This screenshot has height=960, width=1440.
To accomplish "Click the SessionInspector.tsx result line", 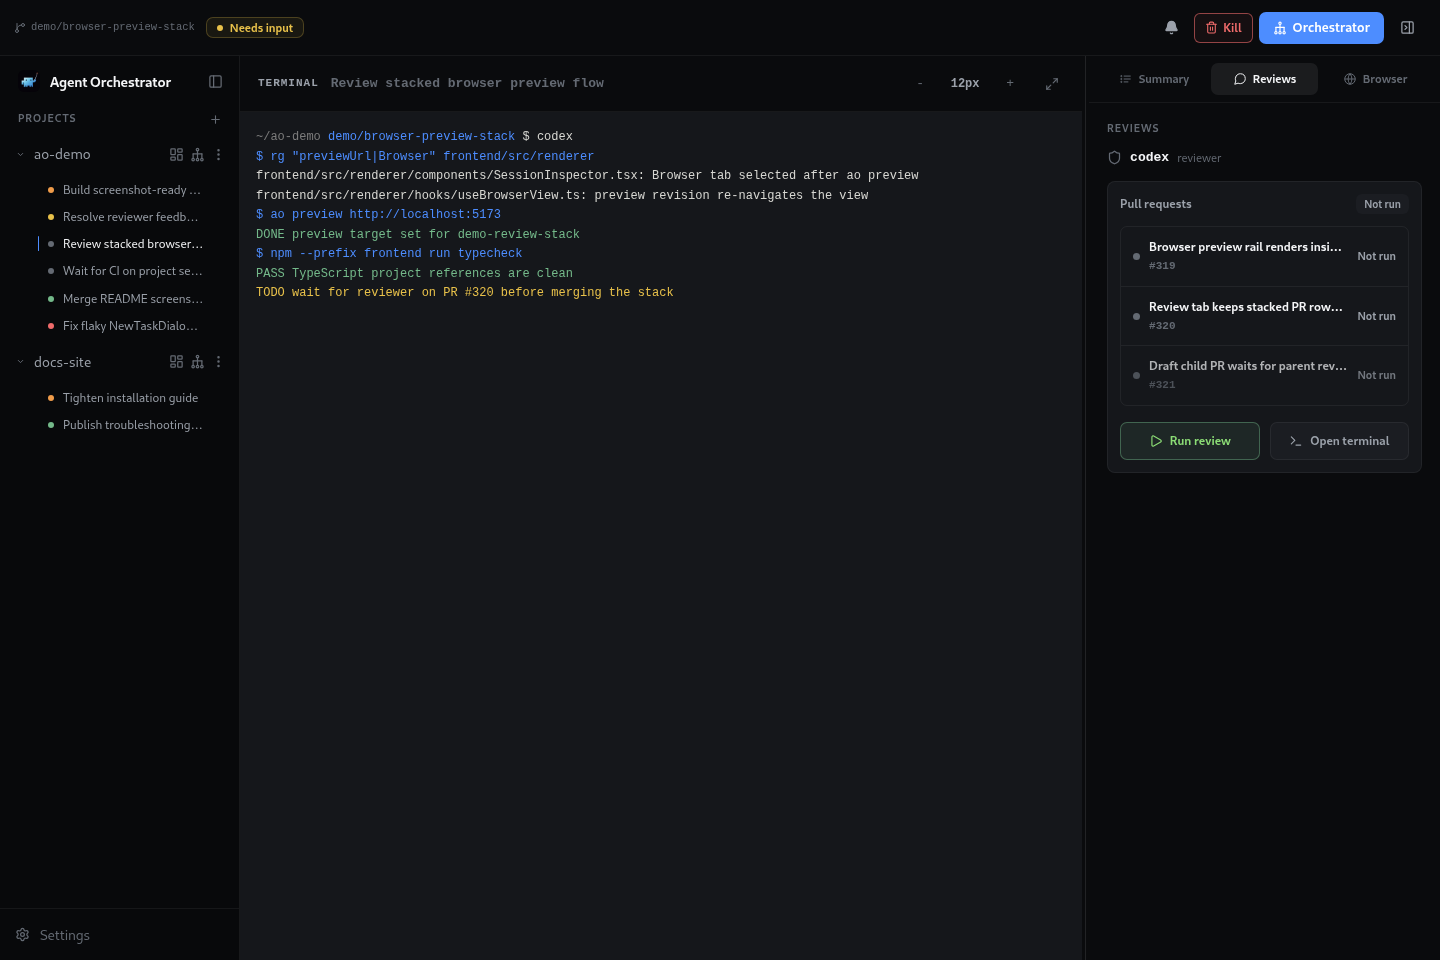I will pyautogui.click(x=587, y=176).
